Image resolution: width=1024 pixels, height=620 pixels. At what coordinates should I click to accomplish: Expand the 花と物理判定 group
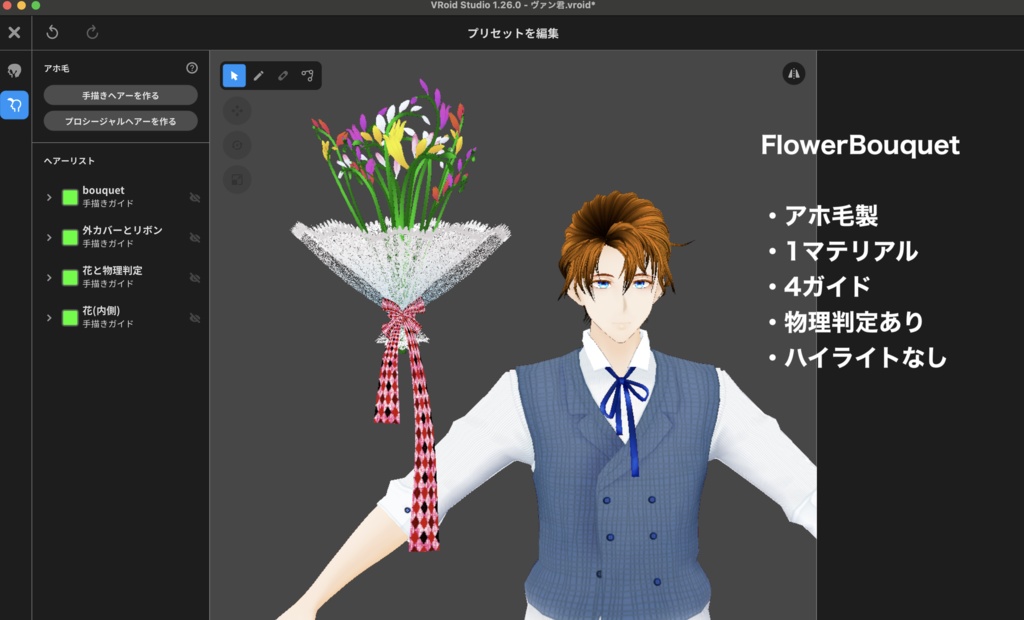tap(48, 278)
